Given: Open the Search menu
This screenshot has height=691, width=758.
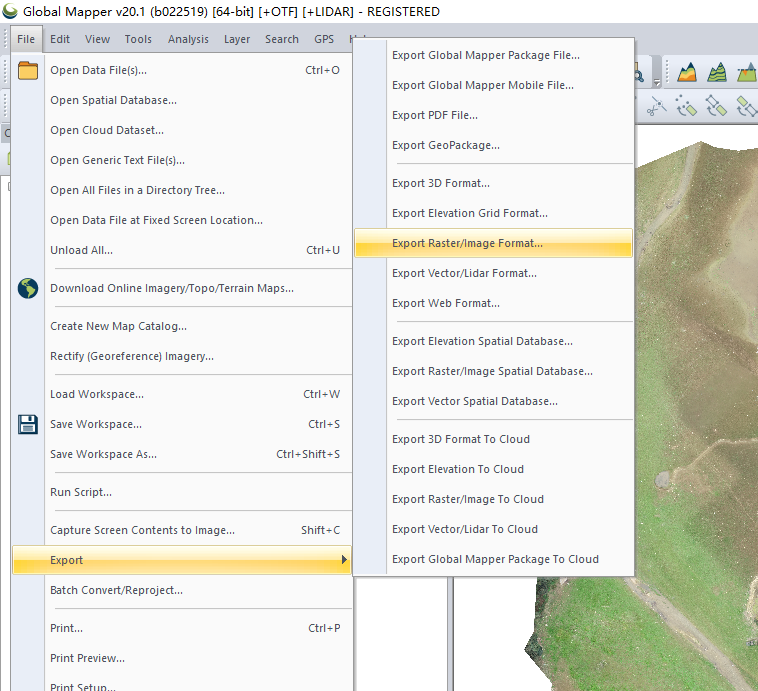Looking at the screenshot, I should tap(281, 39).
